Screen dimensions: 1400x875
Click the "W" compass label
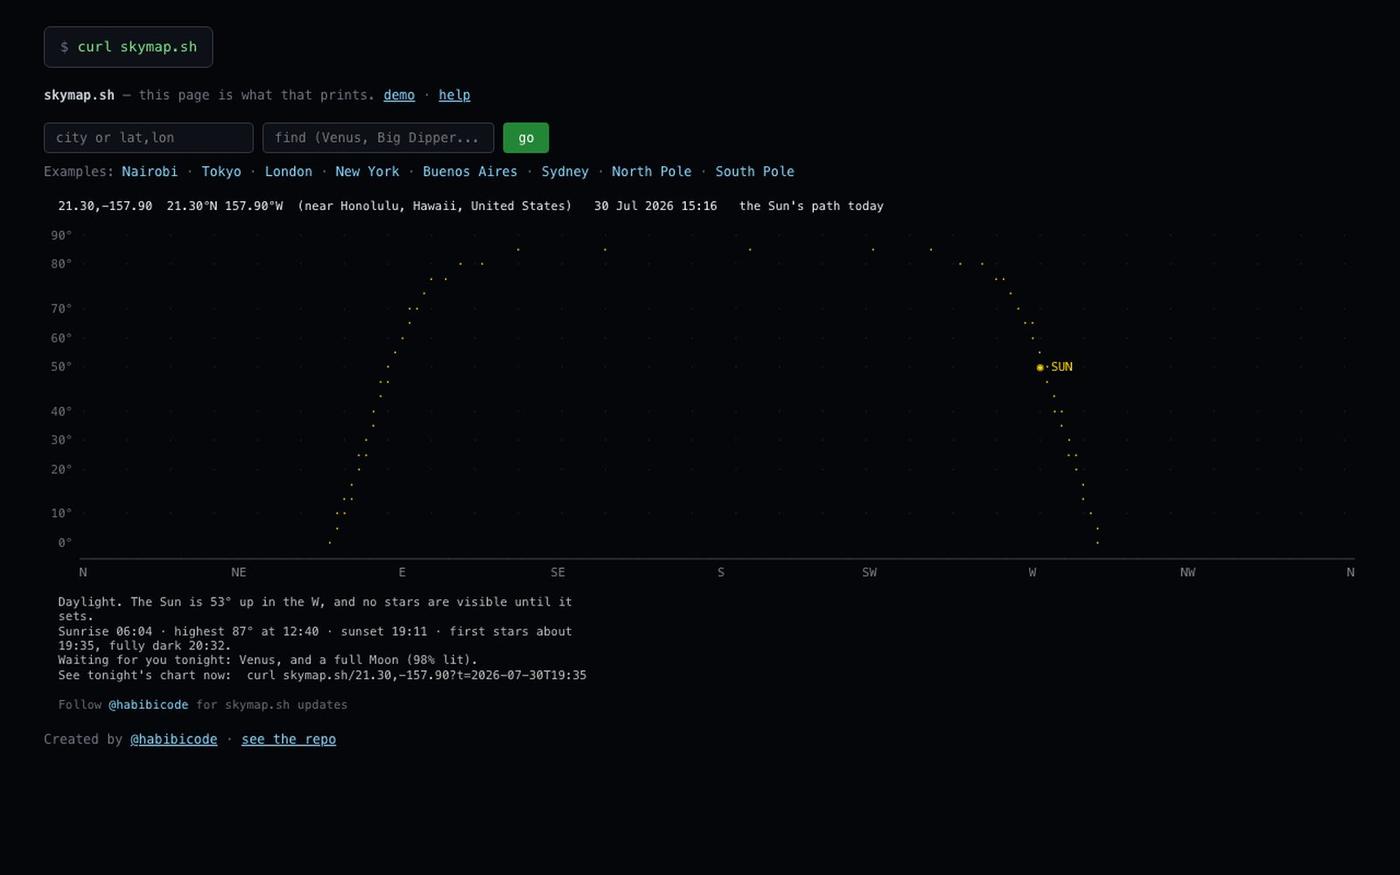1032,572
